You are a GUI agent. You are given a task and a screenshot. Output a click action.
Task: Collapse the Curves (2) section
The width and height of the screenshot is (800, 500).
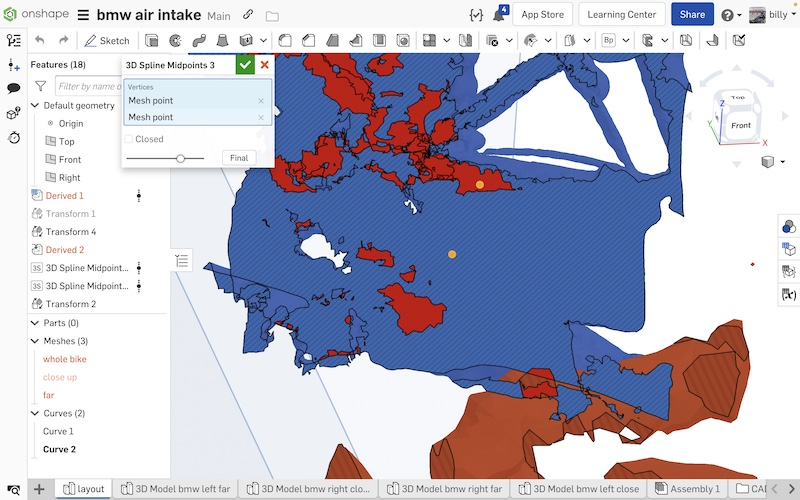tap(35, 413)
